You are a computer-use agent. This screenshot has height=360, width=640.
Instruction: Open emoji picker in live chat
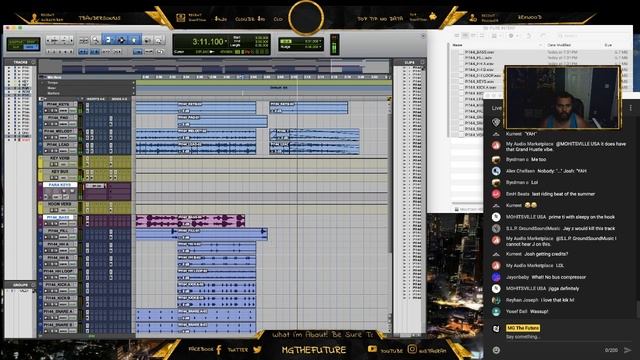pyautogui.click(x=496, y=350)
